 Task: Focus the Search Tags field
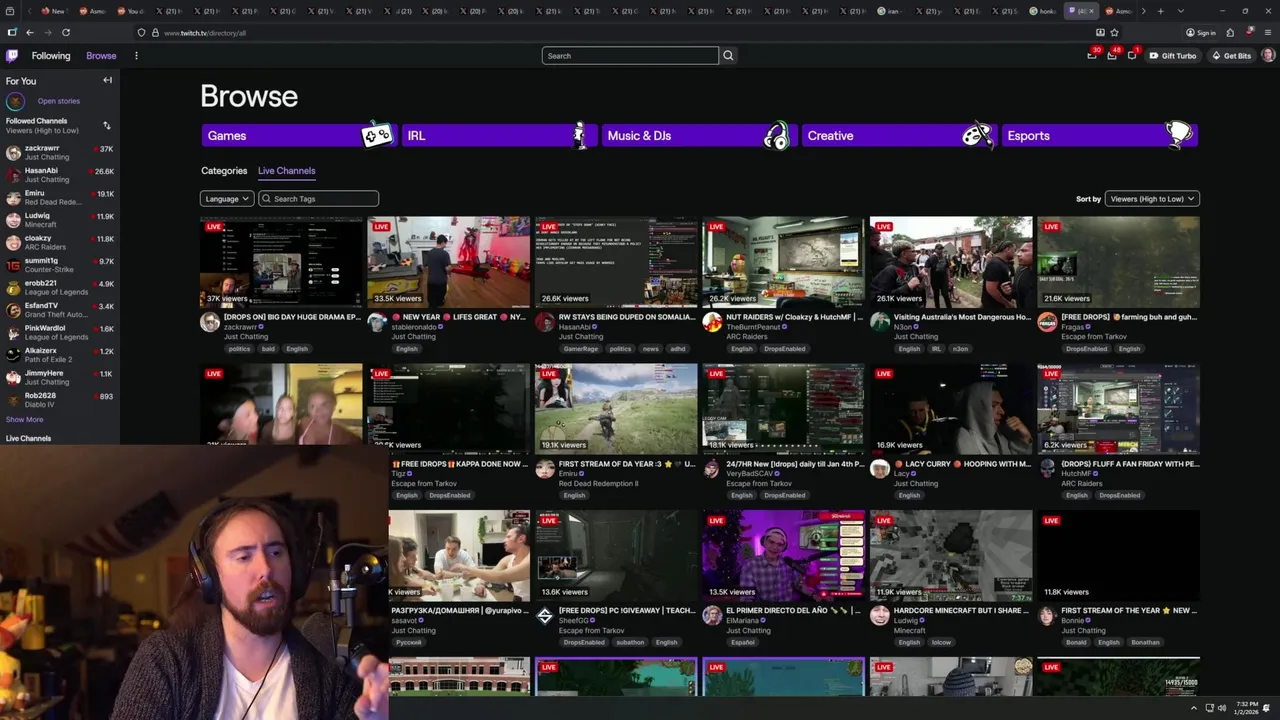click(318, 199)
